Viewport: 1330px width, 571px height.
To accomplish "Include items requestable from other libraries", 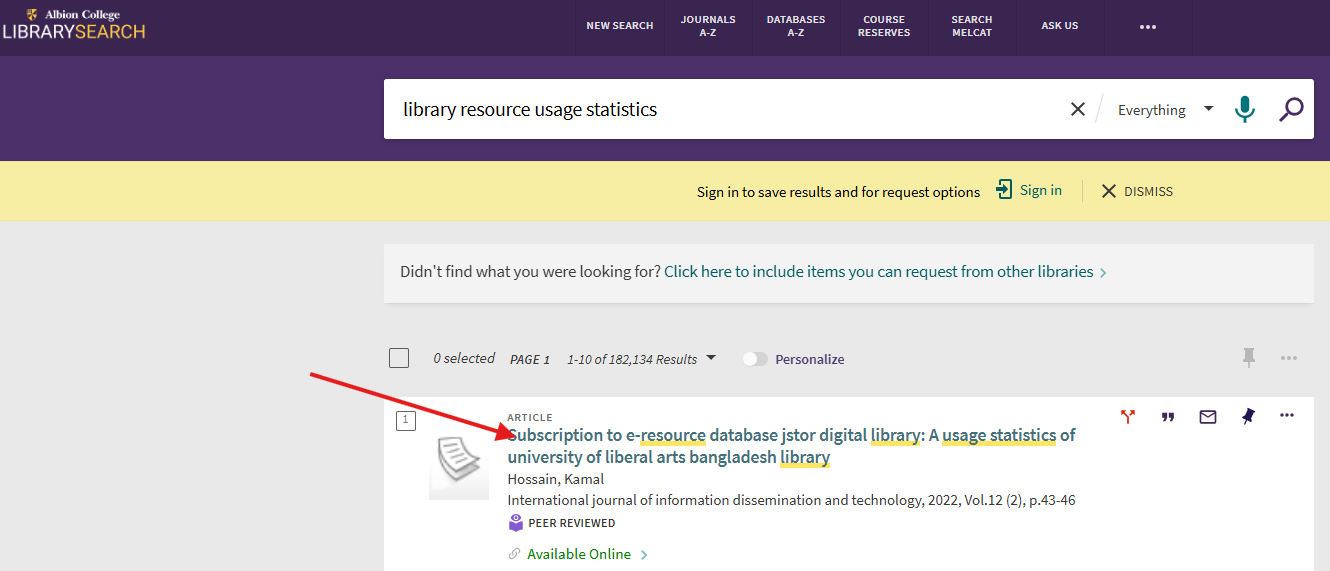I will [885, 272].
